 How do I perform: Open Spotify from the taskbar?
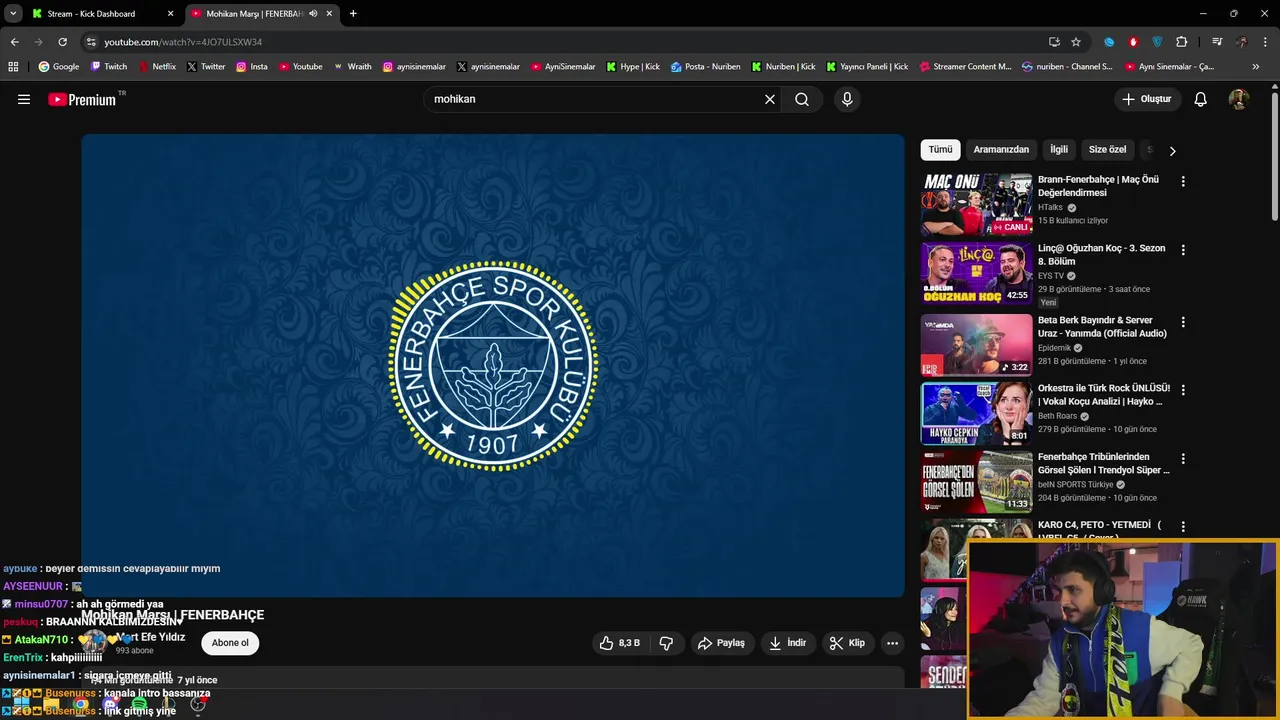click(x=139, y=705)
